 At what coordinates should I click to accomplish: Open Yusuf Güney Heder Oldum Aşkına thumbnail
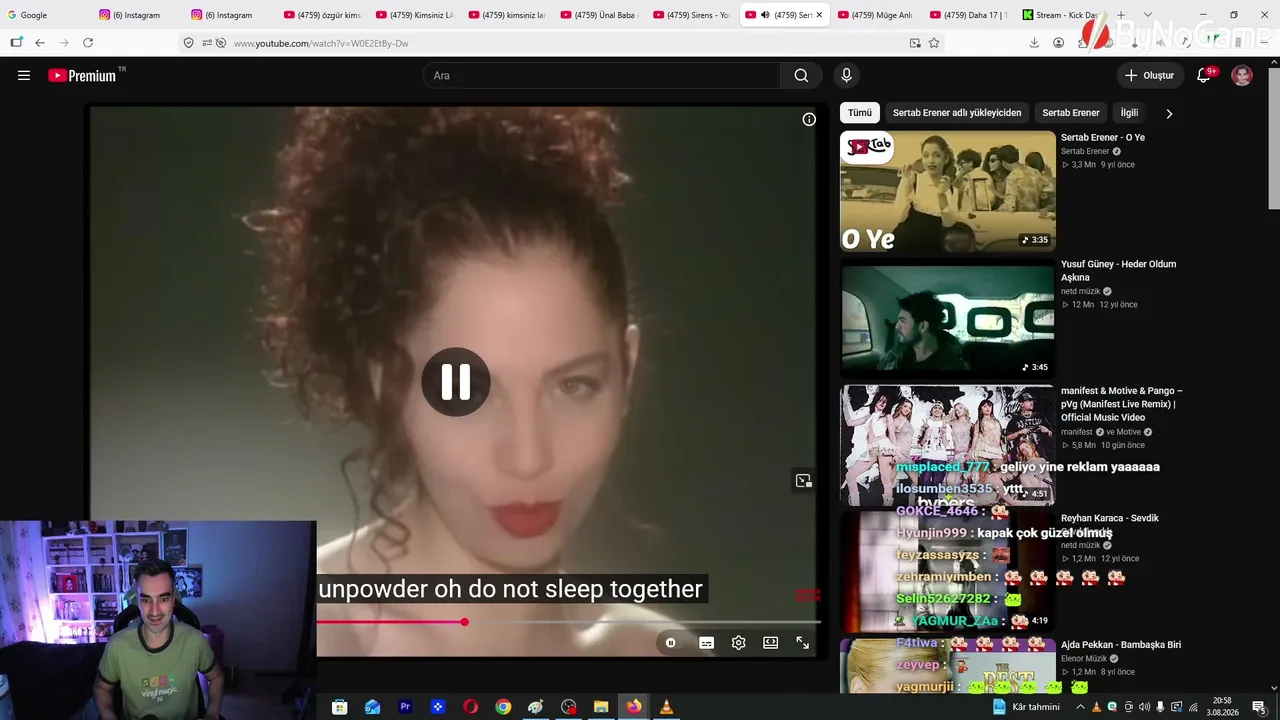click(948, 318)
